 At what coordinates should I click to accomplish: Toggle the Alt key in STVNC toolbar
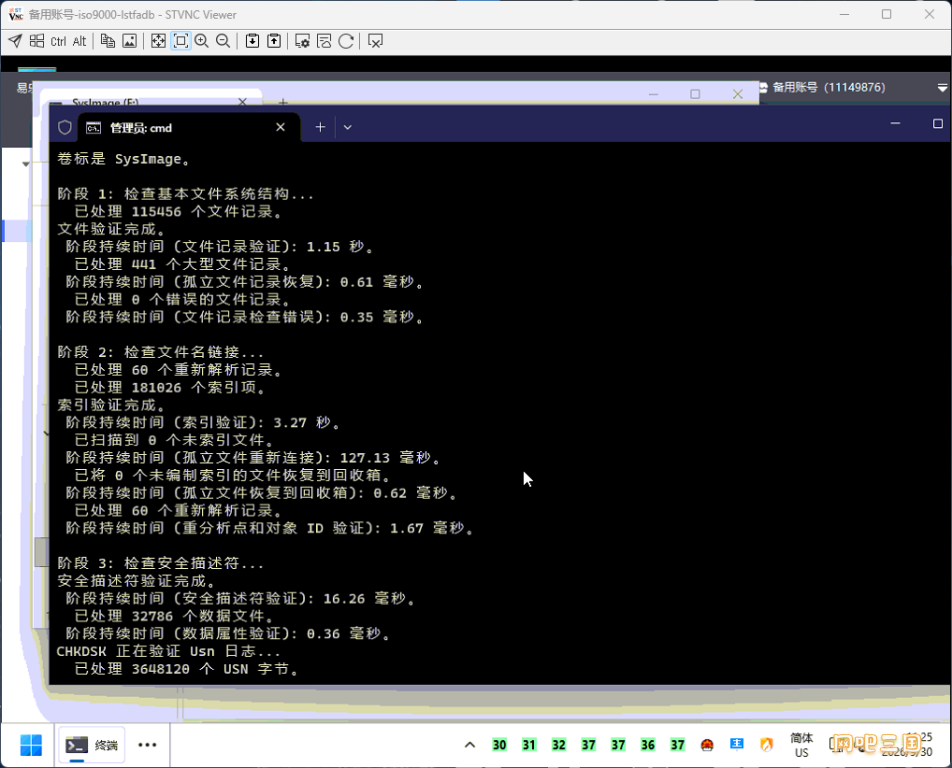[x=80, y=41]
